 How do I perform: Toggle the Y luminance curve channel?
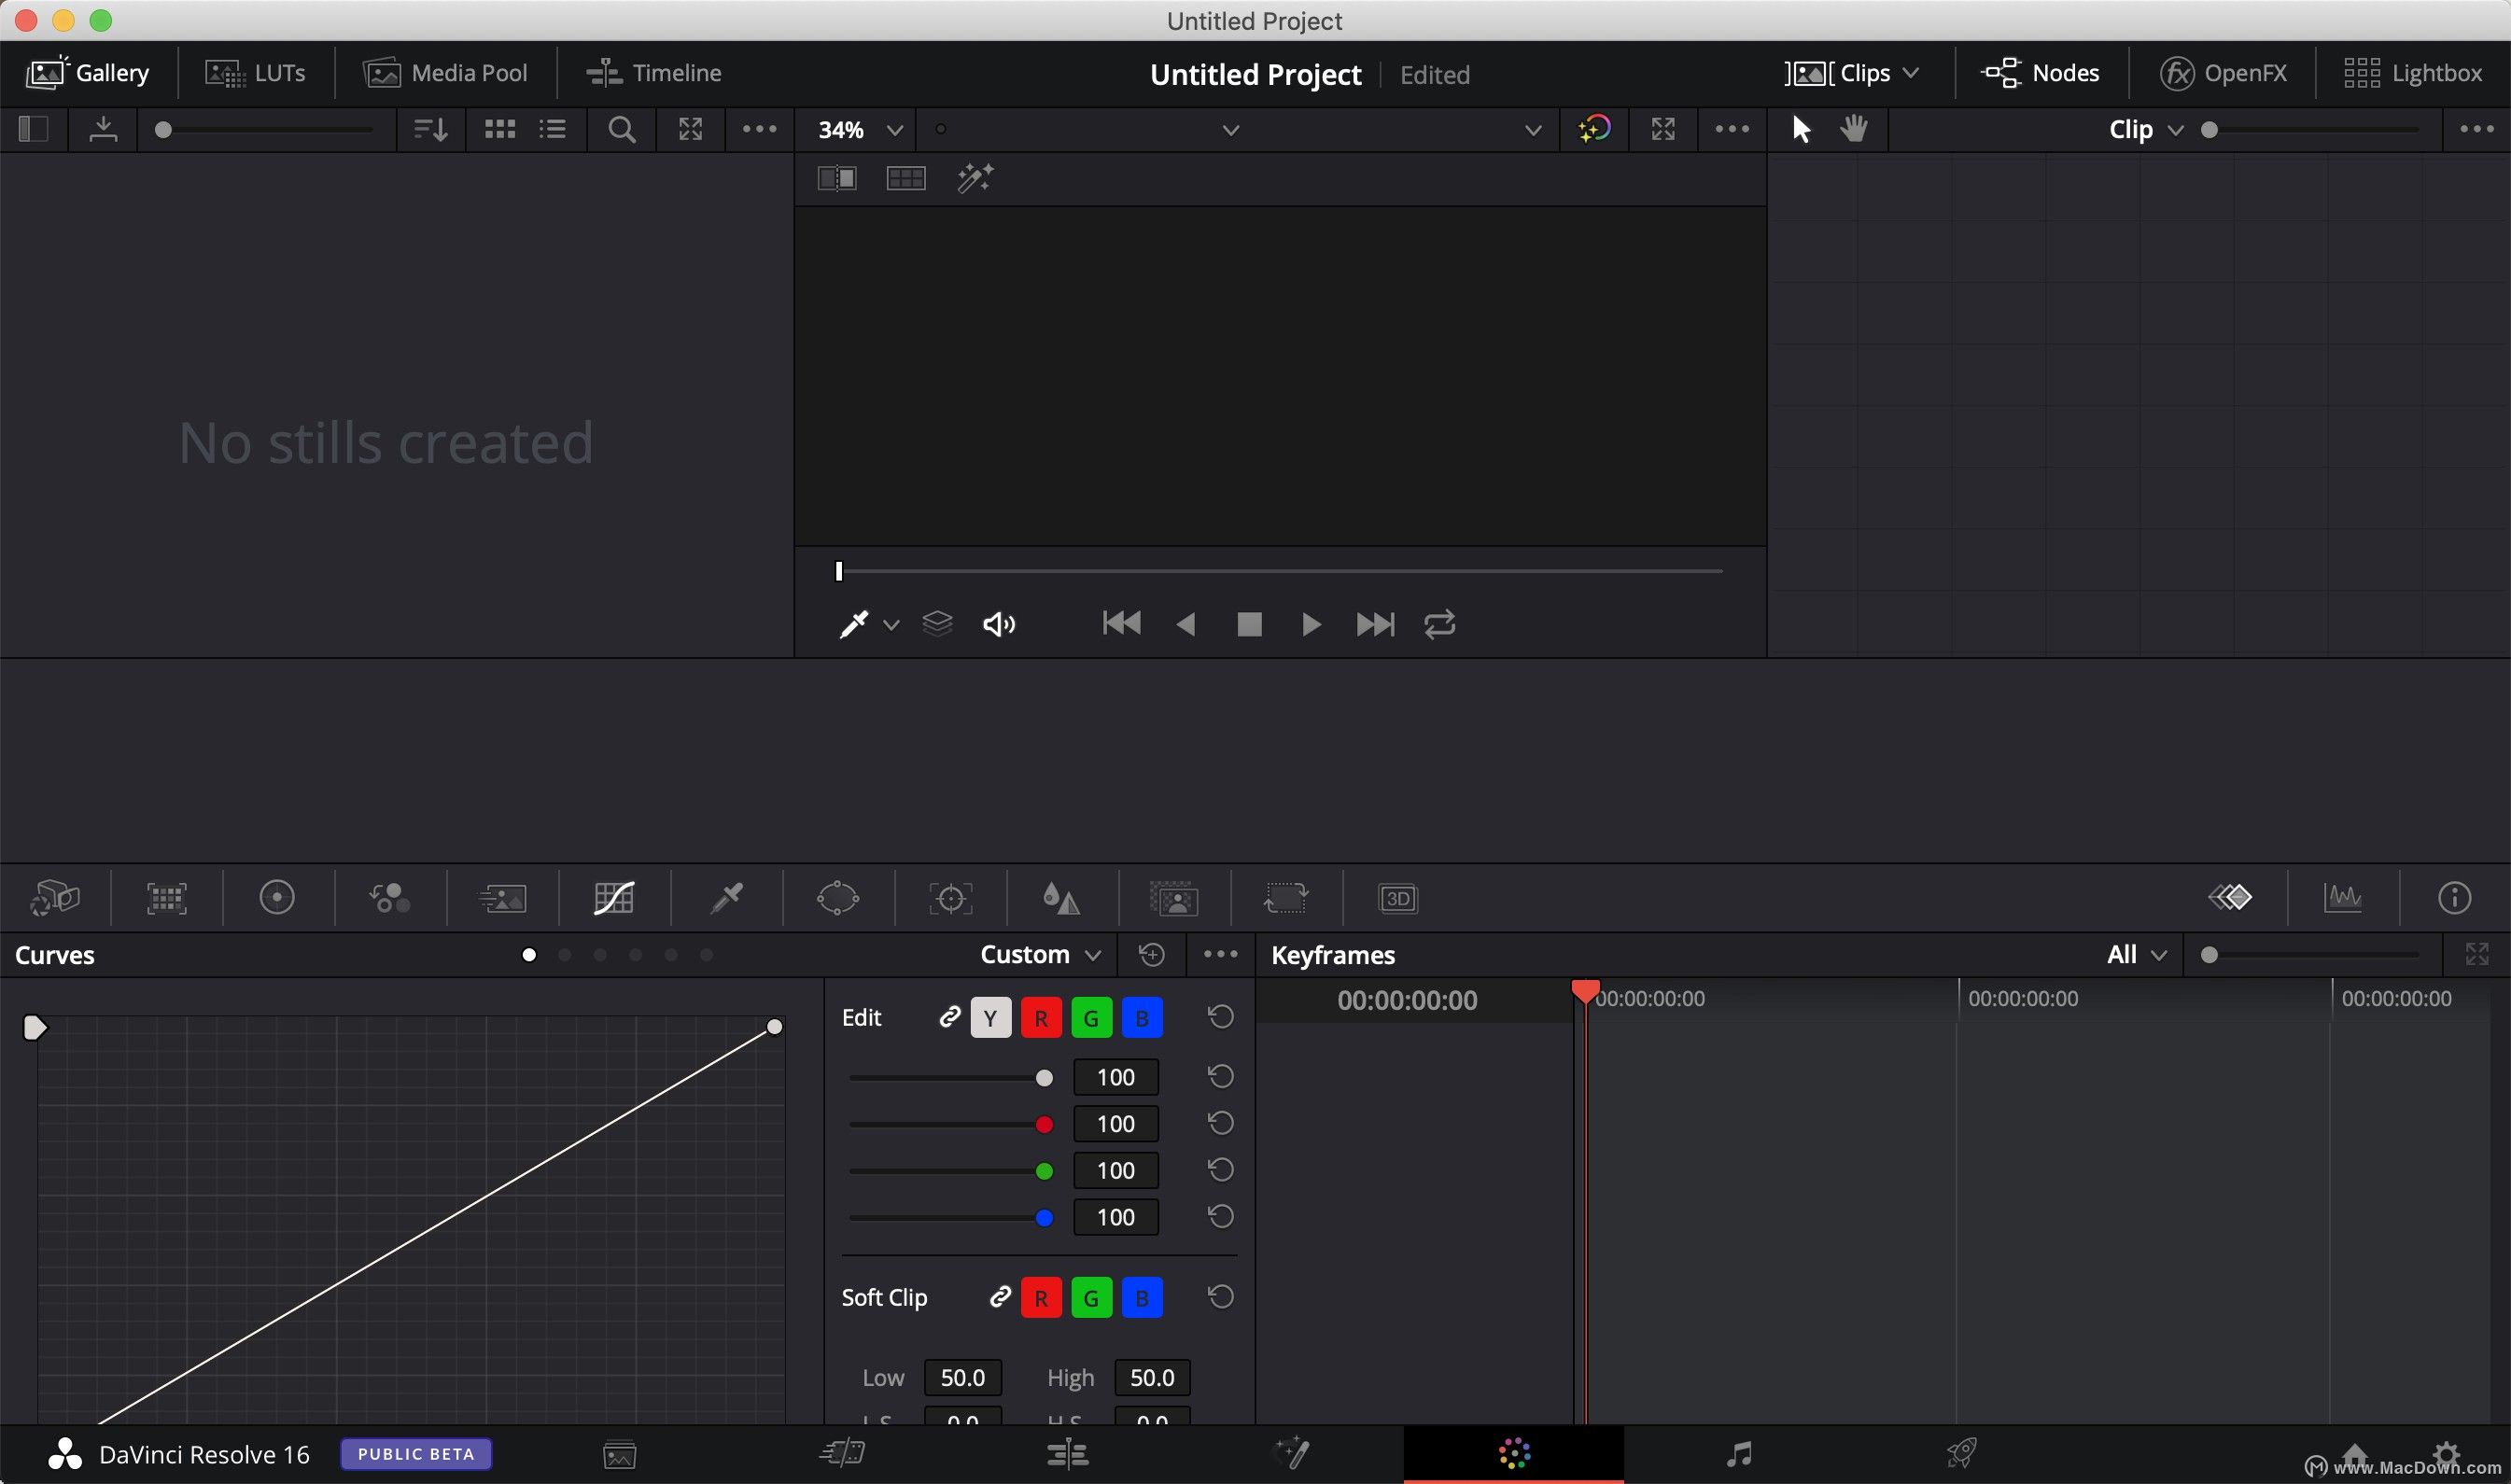pos(990,1018)
